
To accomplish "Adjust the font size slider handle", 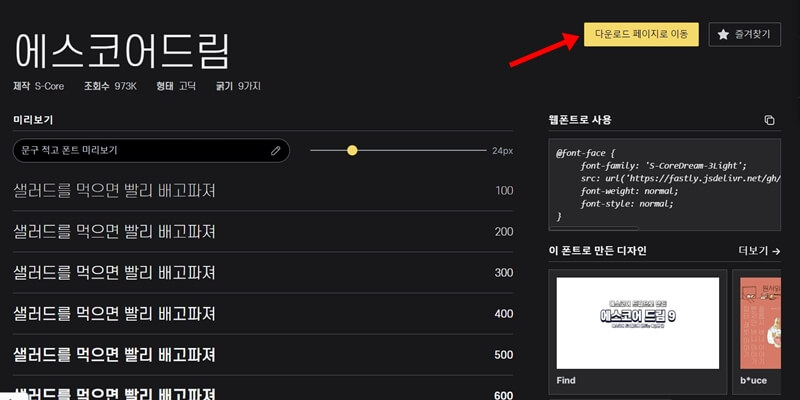I will pyautogui.click(x=352, y=151).
